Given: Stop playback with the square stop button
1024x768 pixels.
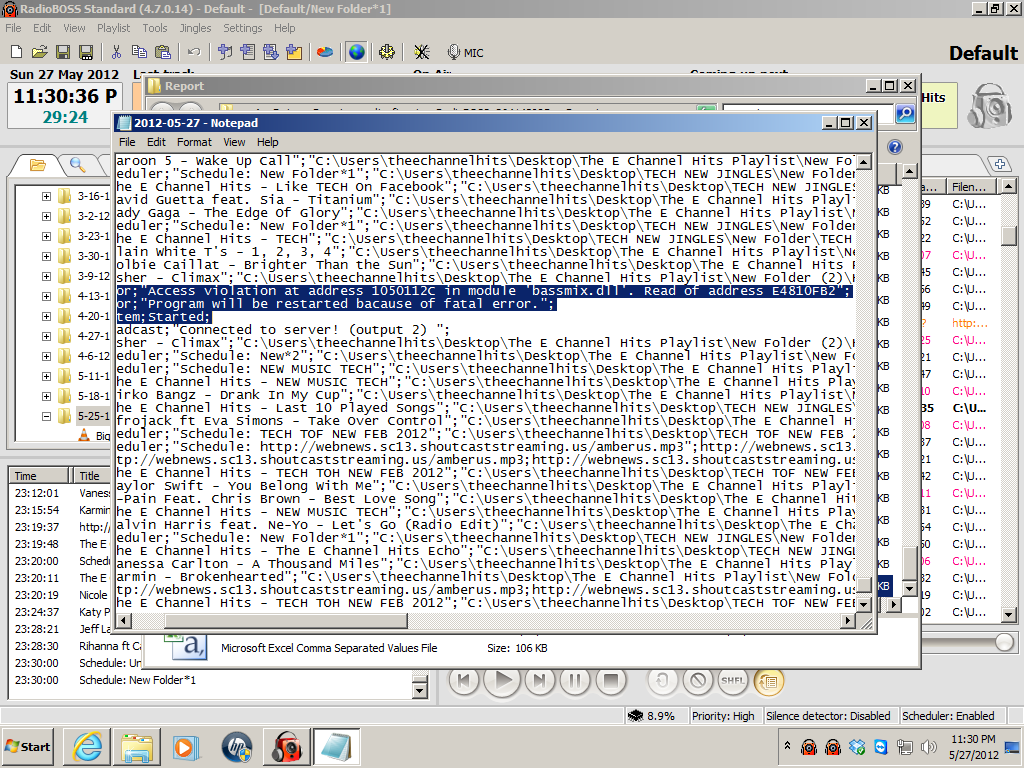Looking at the screenshot, I should [x=611, y=681].
